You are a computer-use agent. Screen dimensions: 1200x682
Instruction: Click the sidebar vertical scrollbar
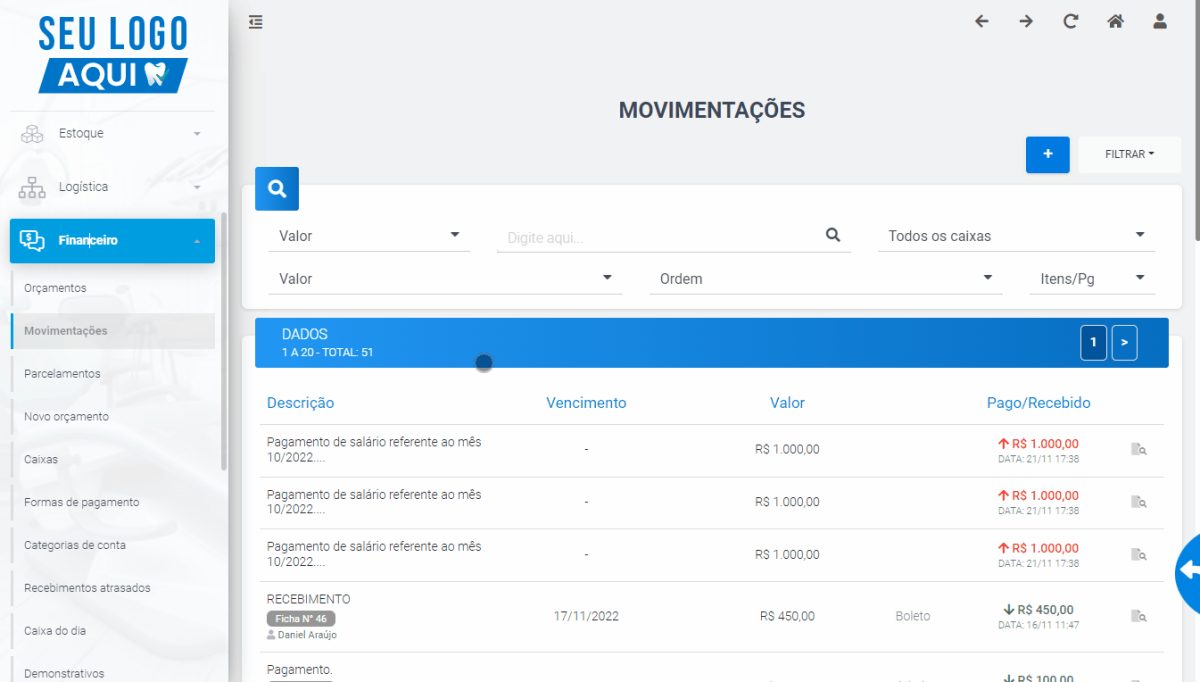(x=224, y=340)
